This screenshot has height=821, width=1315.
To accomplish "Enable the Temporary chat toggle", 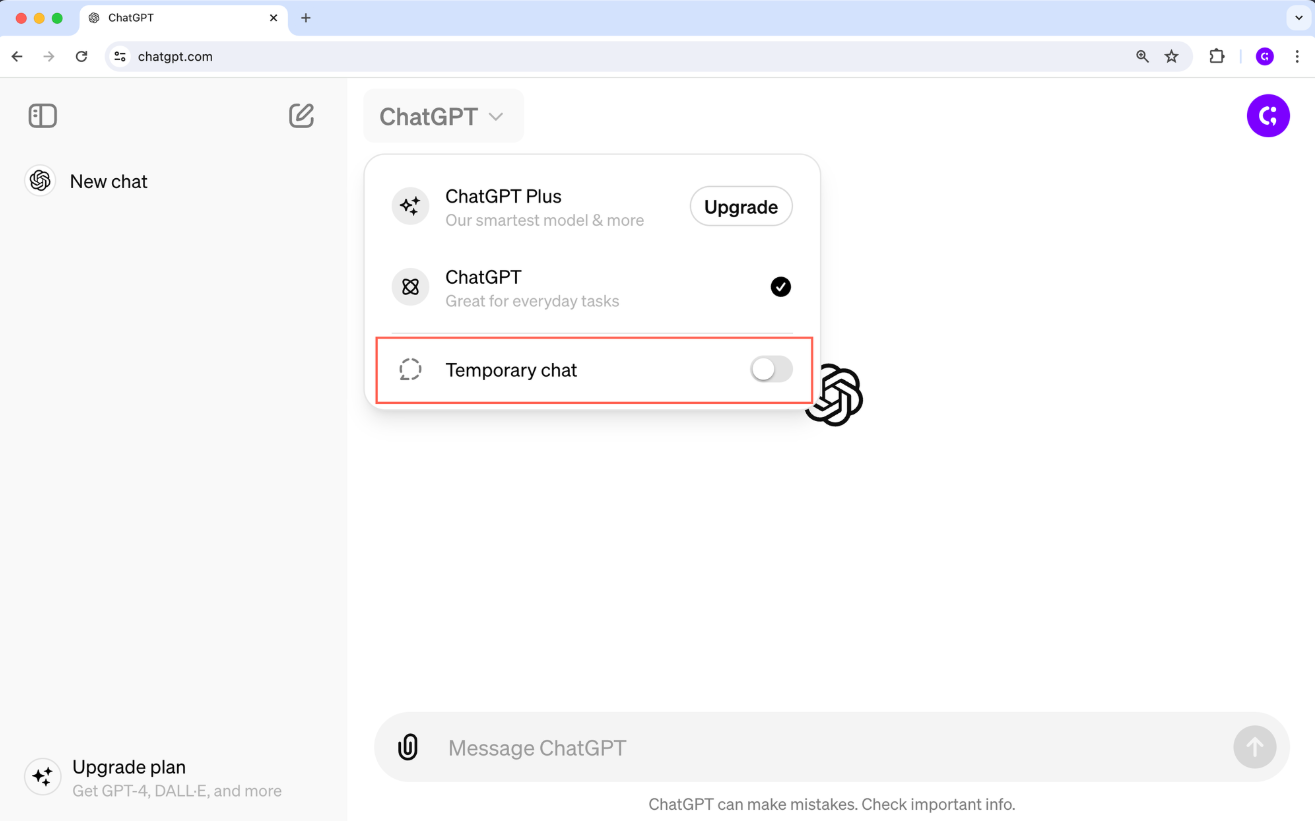I will [771, 370].
